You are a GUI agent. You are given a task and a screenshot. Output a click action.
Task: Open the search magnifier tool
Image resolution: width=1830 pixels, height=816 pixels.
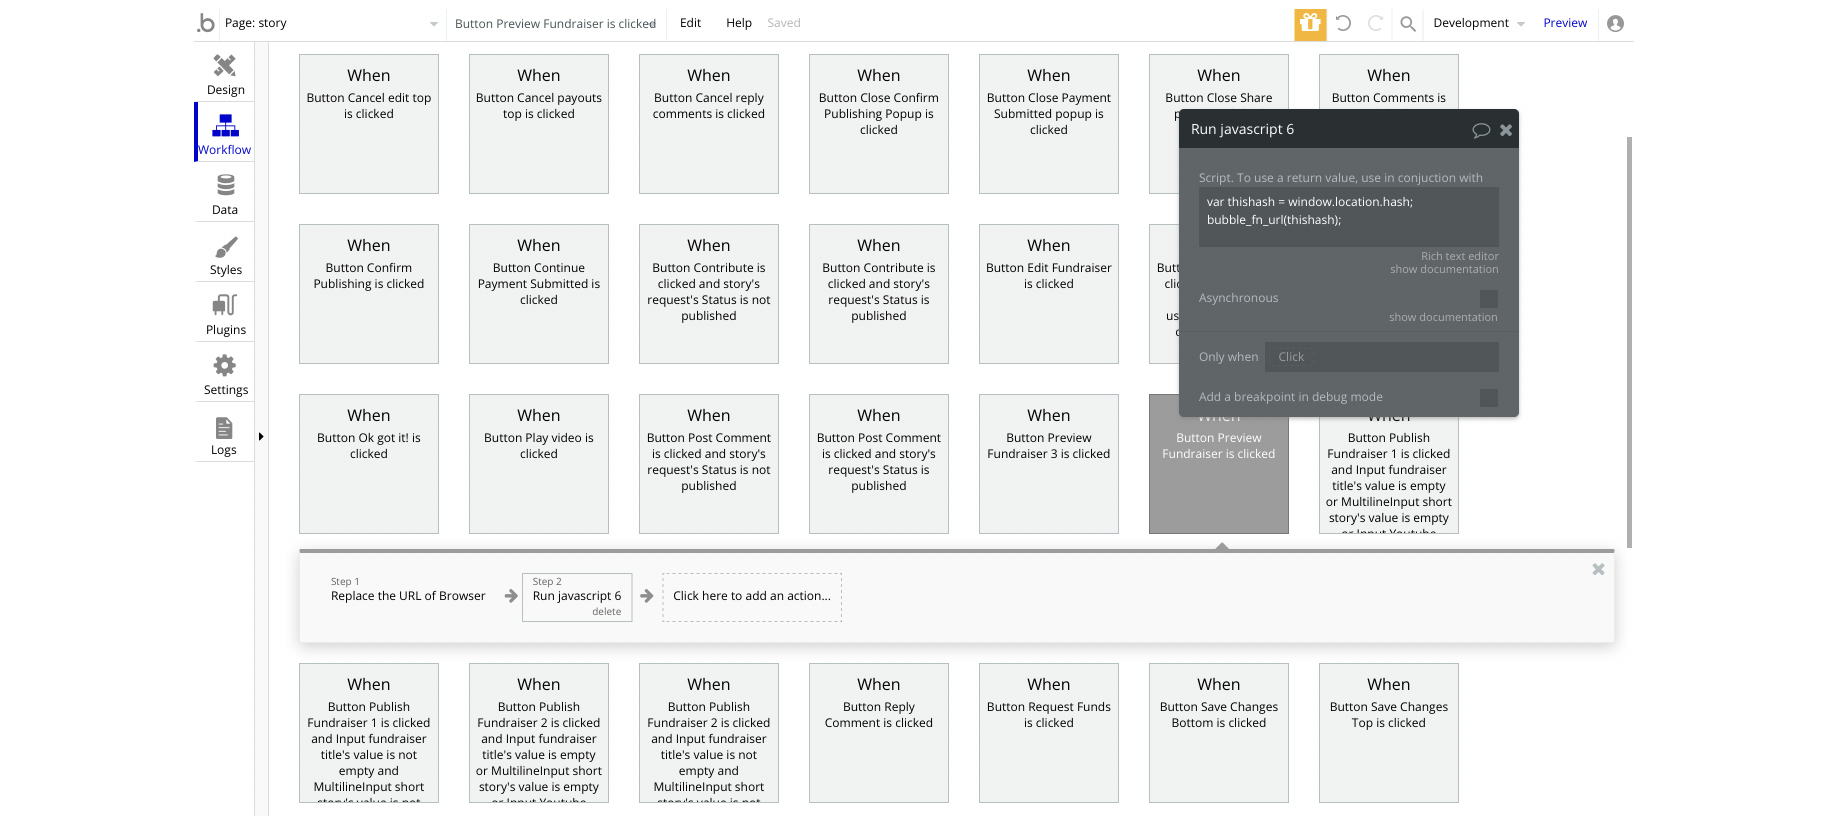pyautogui.click(x=1407, y=23)
